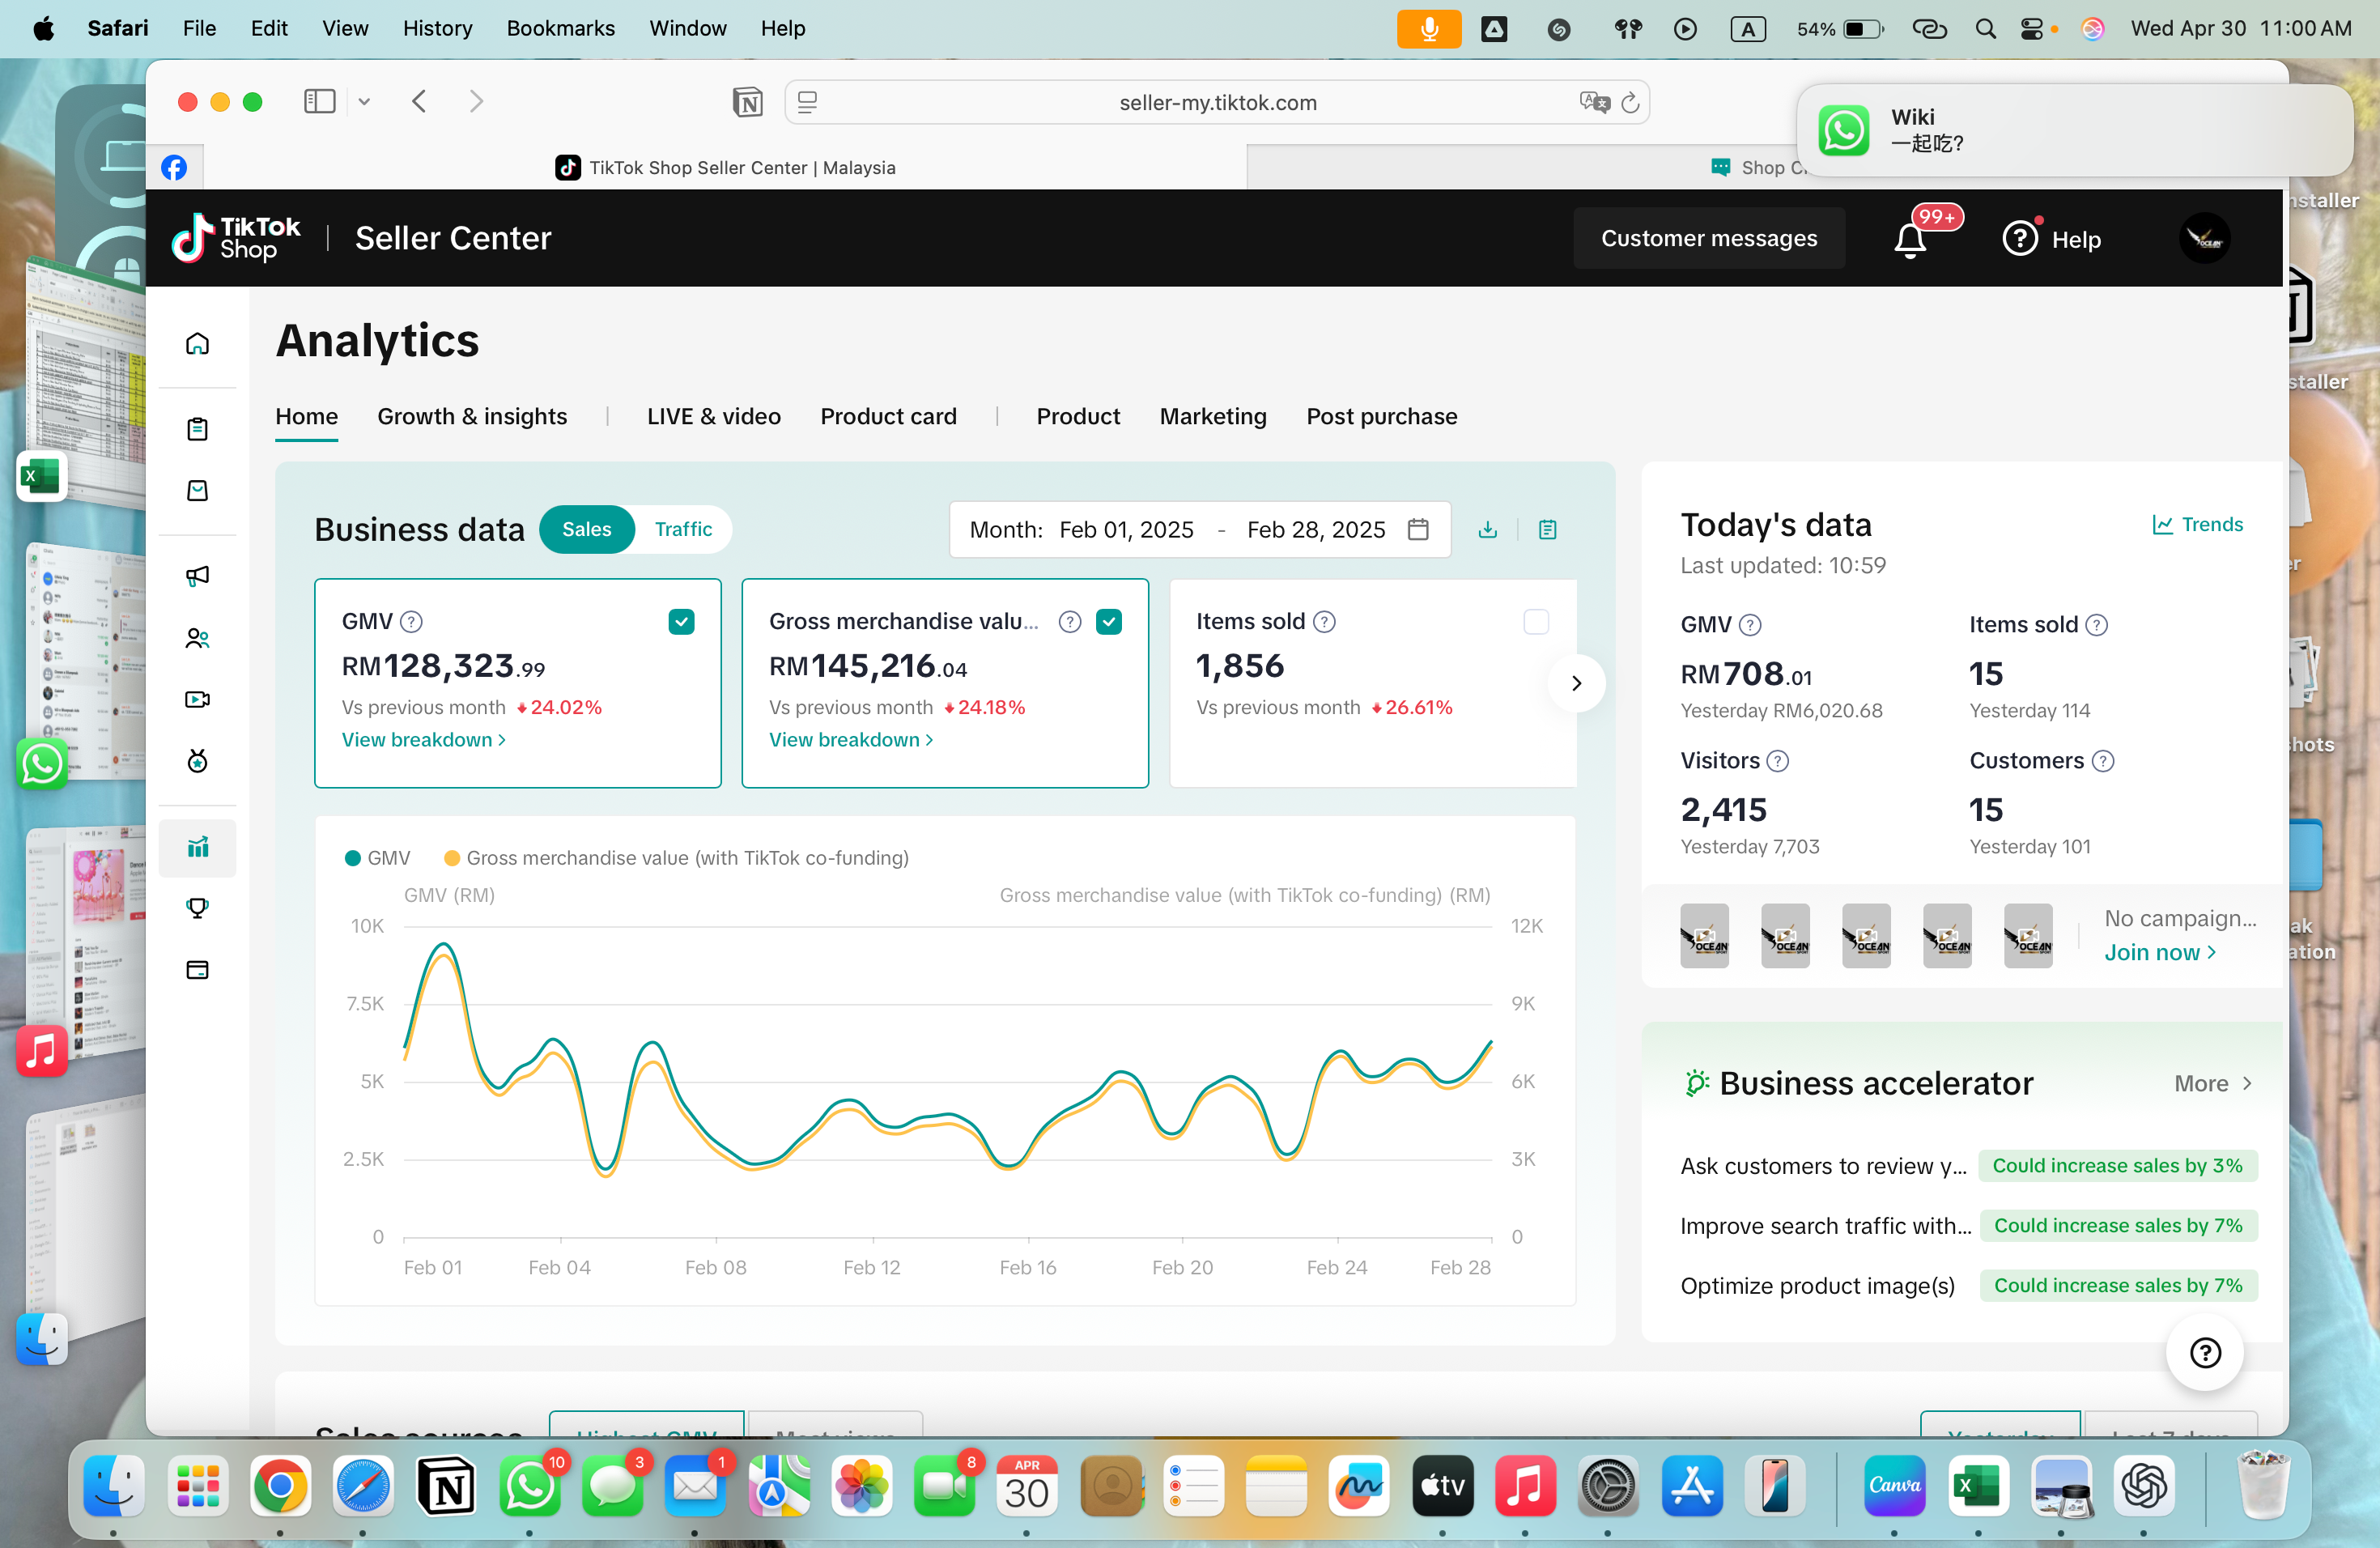The image size is (2380, 1548).
Task: Open the pinned Facebook tab
Action: (x=174, y=168)
